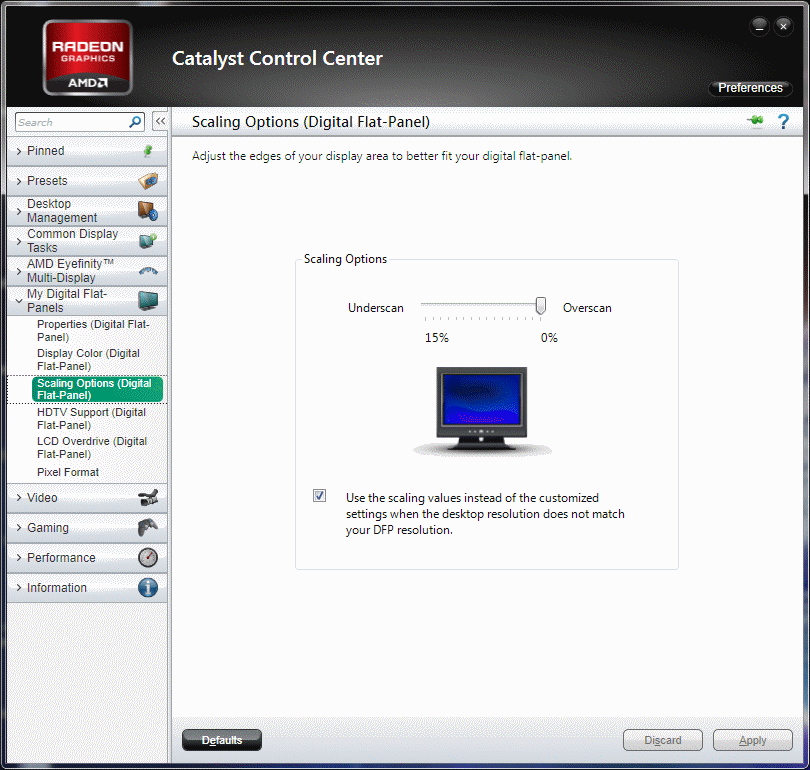
Task: Click the Common Display Tasks icon
Action: point(148,241)
